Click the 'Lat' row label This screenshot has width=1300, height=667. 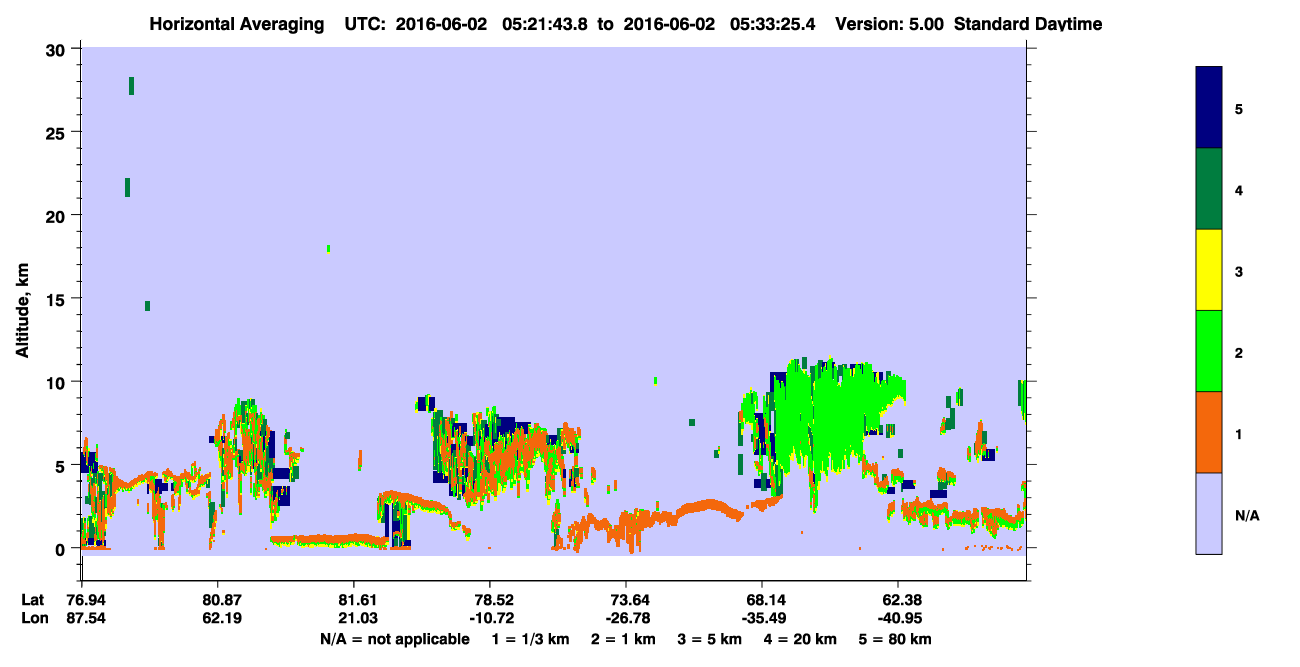(33, 599)
